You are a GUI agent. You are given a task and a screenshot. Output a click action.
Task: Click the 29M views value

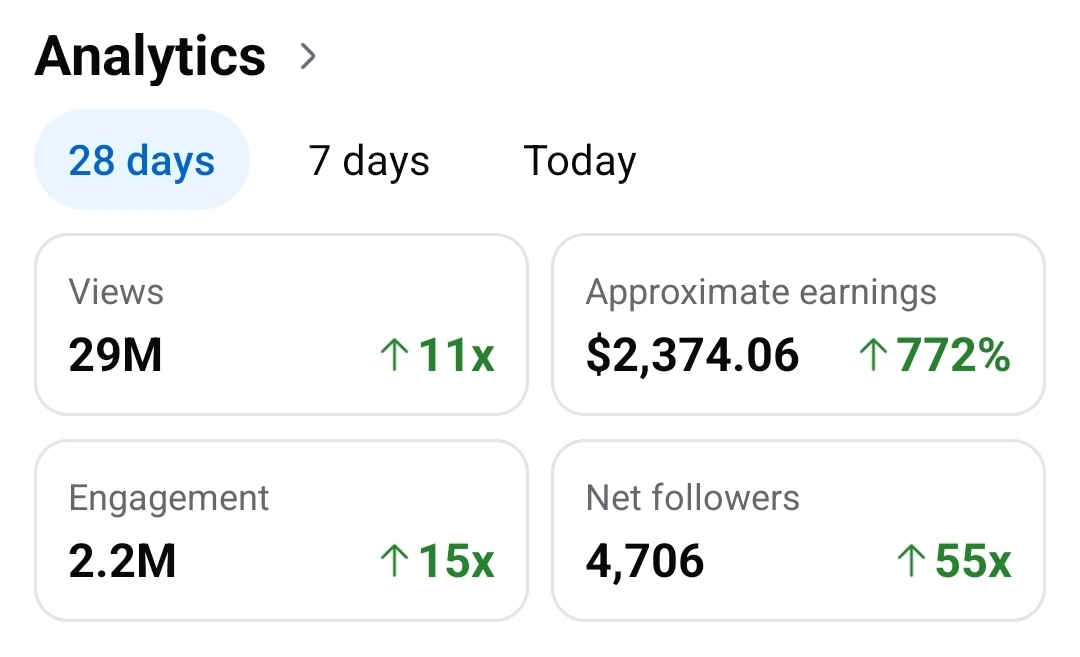(x=116, y=356)
